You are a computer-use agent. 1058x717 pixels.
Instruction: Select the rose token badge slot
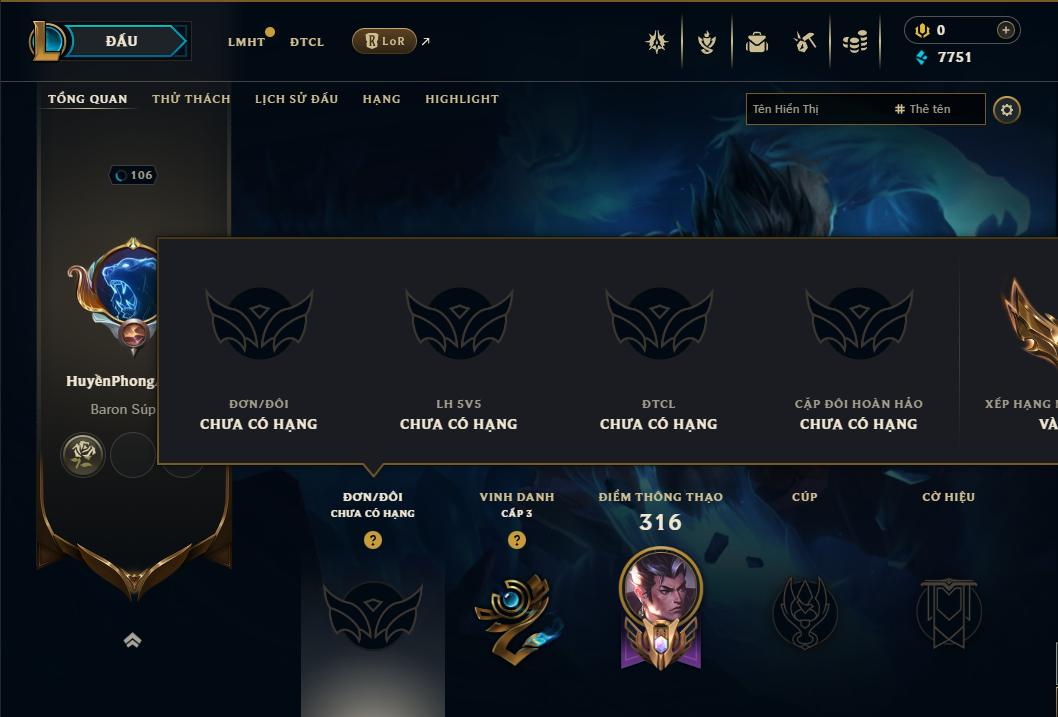pyautogui.click(x=83, y=455)
